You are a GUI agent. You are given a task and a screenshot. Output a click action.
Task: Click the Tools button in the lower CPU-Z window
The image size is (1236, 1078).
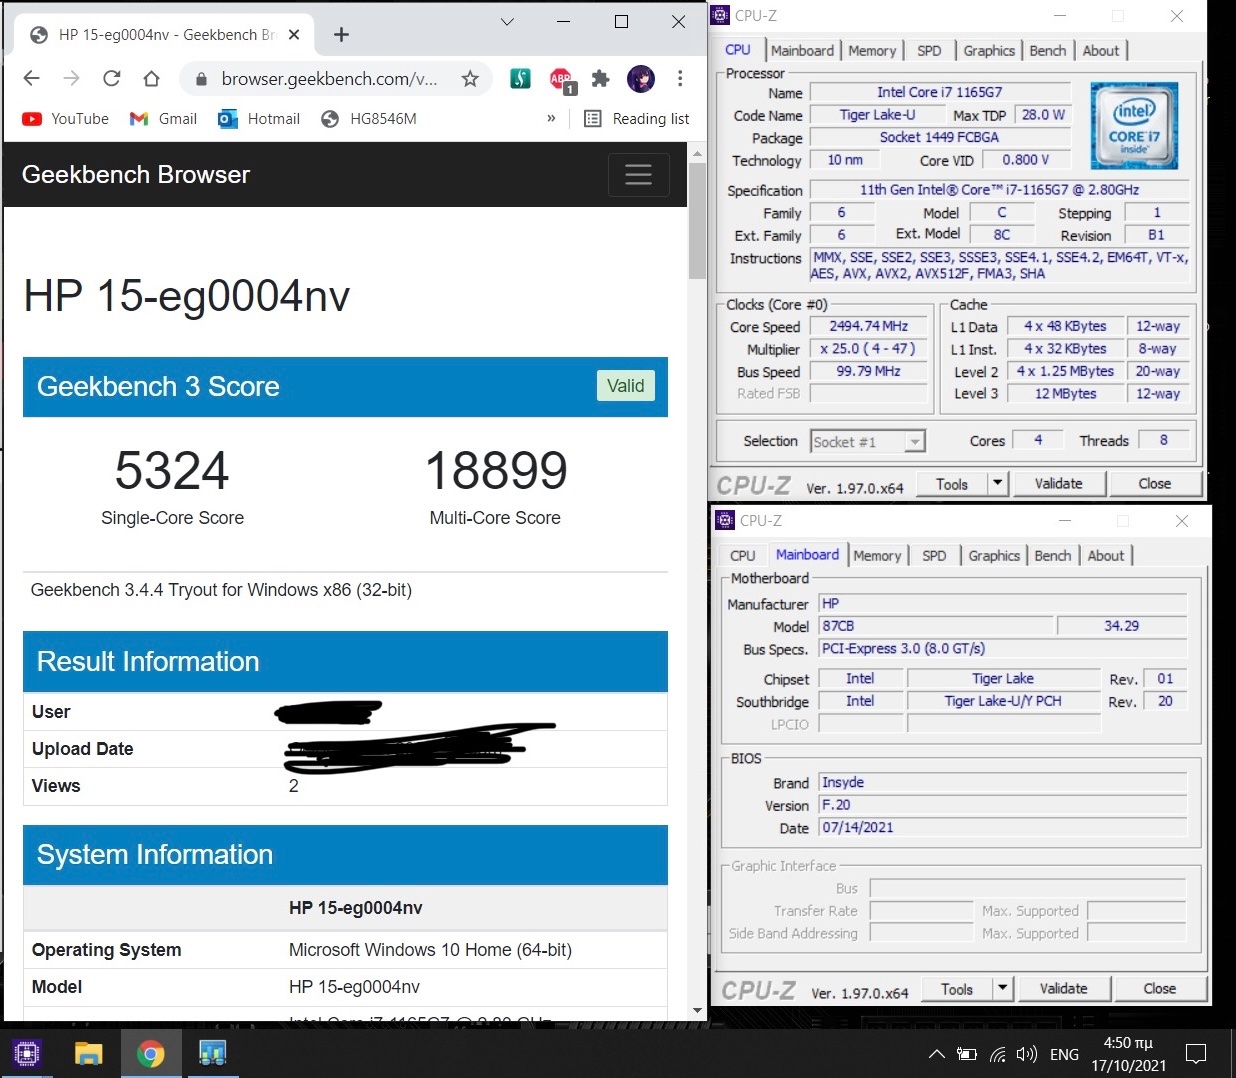957,989
